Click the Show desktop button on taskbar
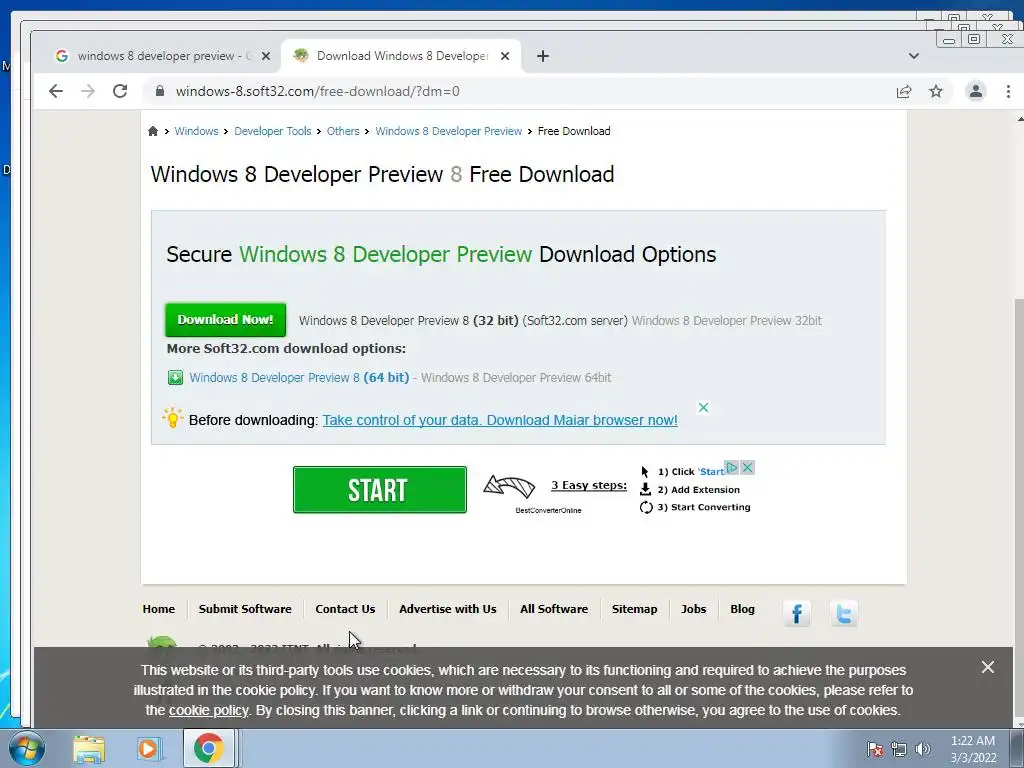The height and width of the screenshot is (768, 1024). point(1017,748)
